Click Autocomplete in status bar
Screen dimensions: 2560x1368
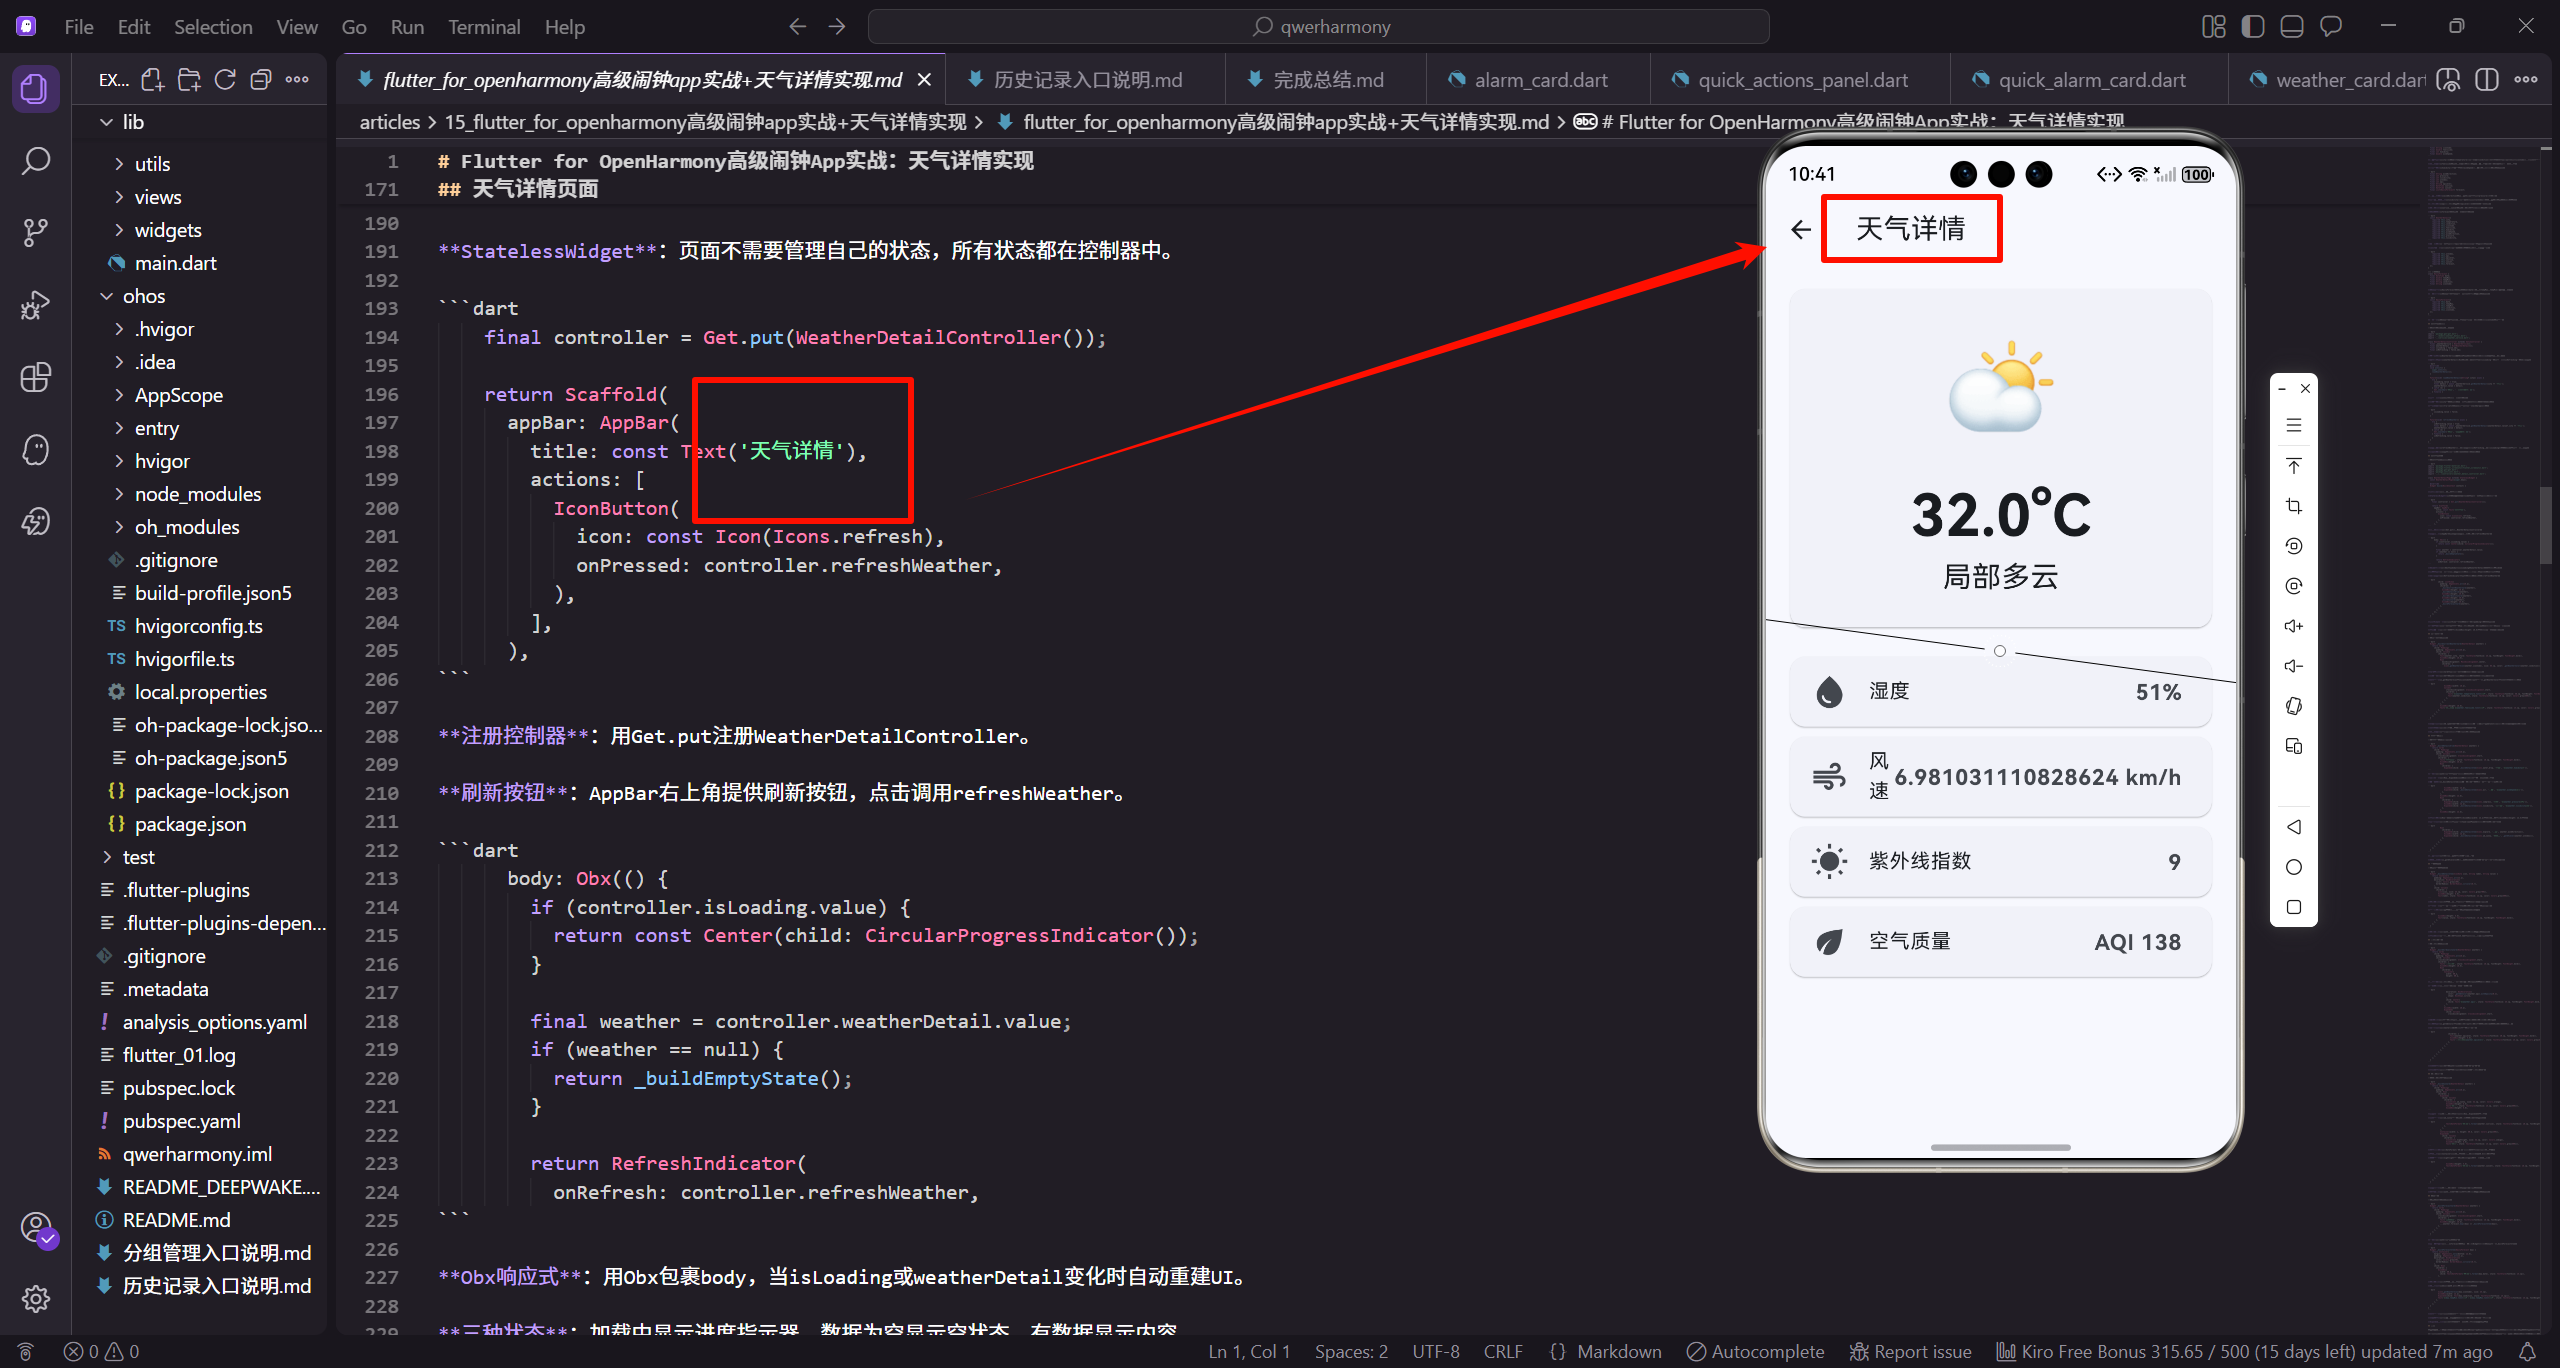1755,1351
